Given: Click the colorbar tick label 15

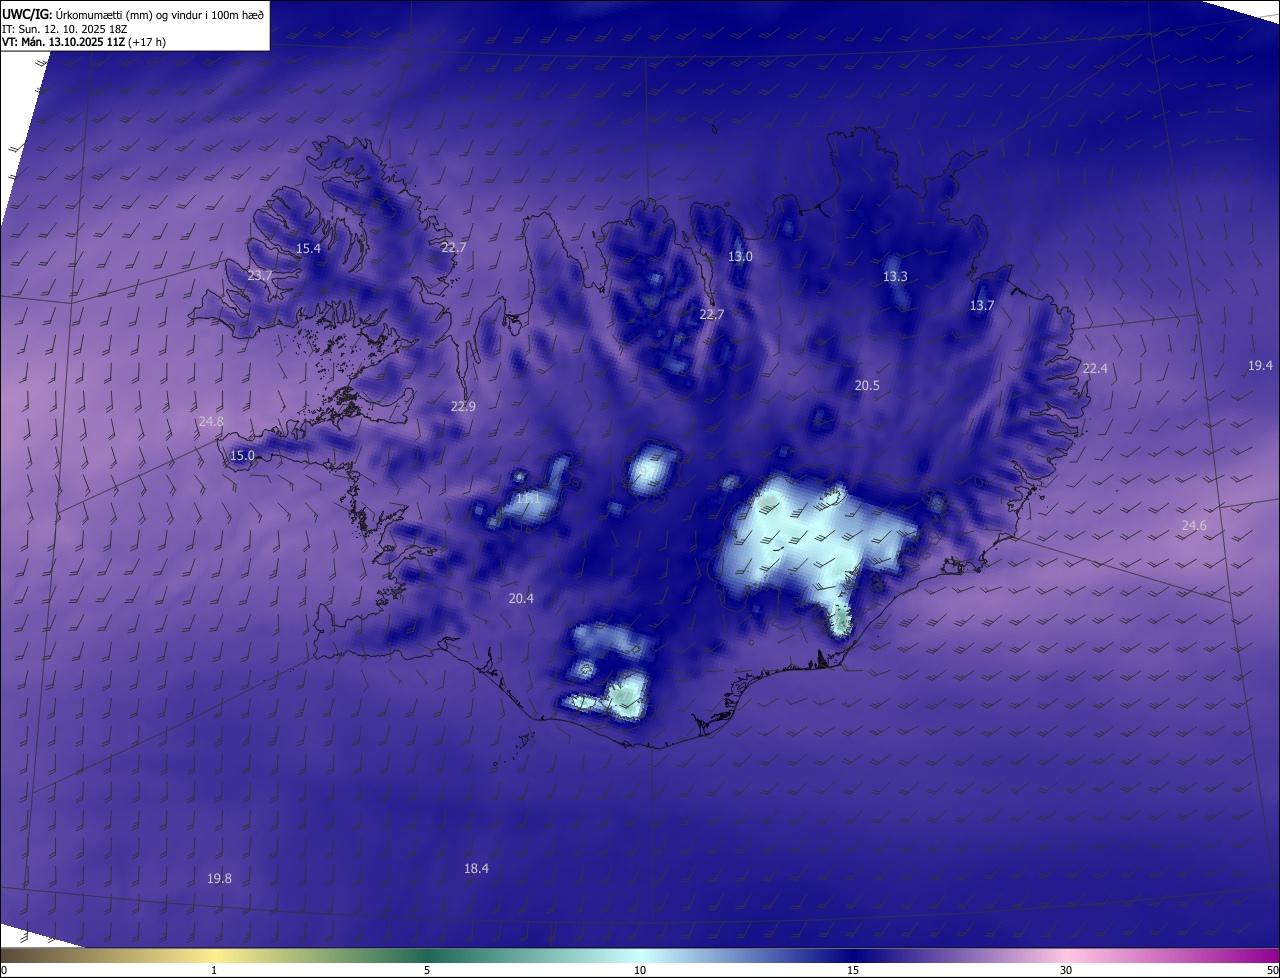Looking at the screenshot, I should click(853, 970).
